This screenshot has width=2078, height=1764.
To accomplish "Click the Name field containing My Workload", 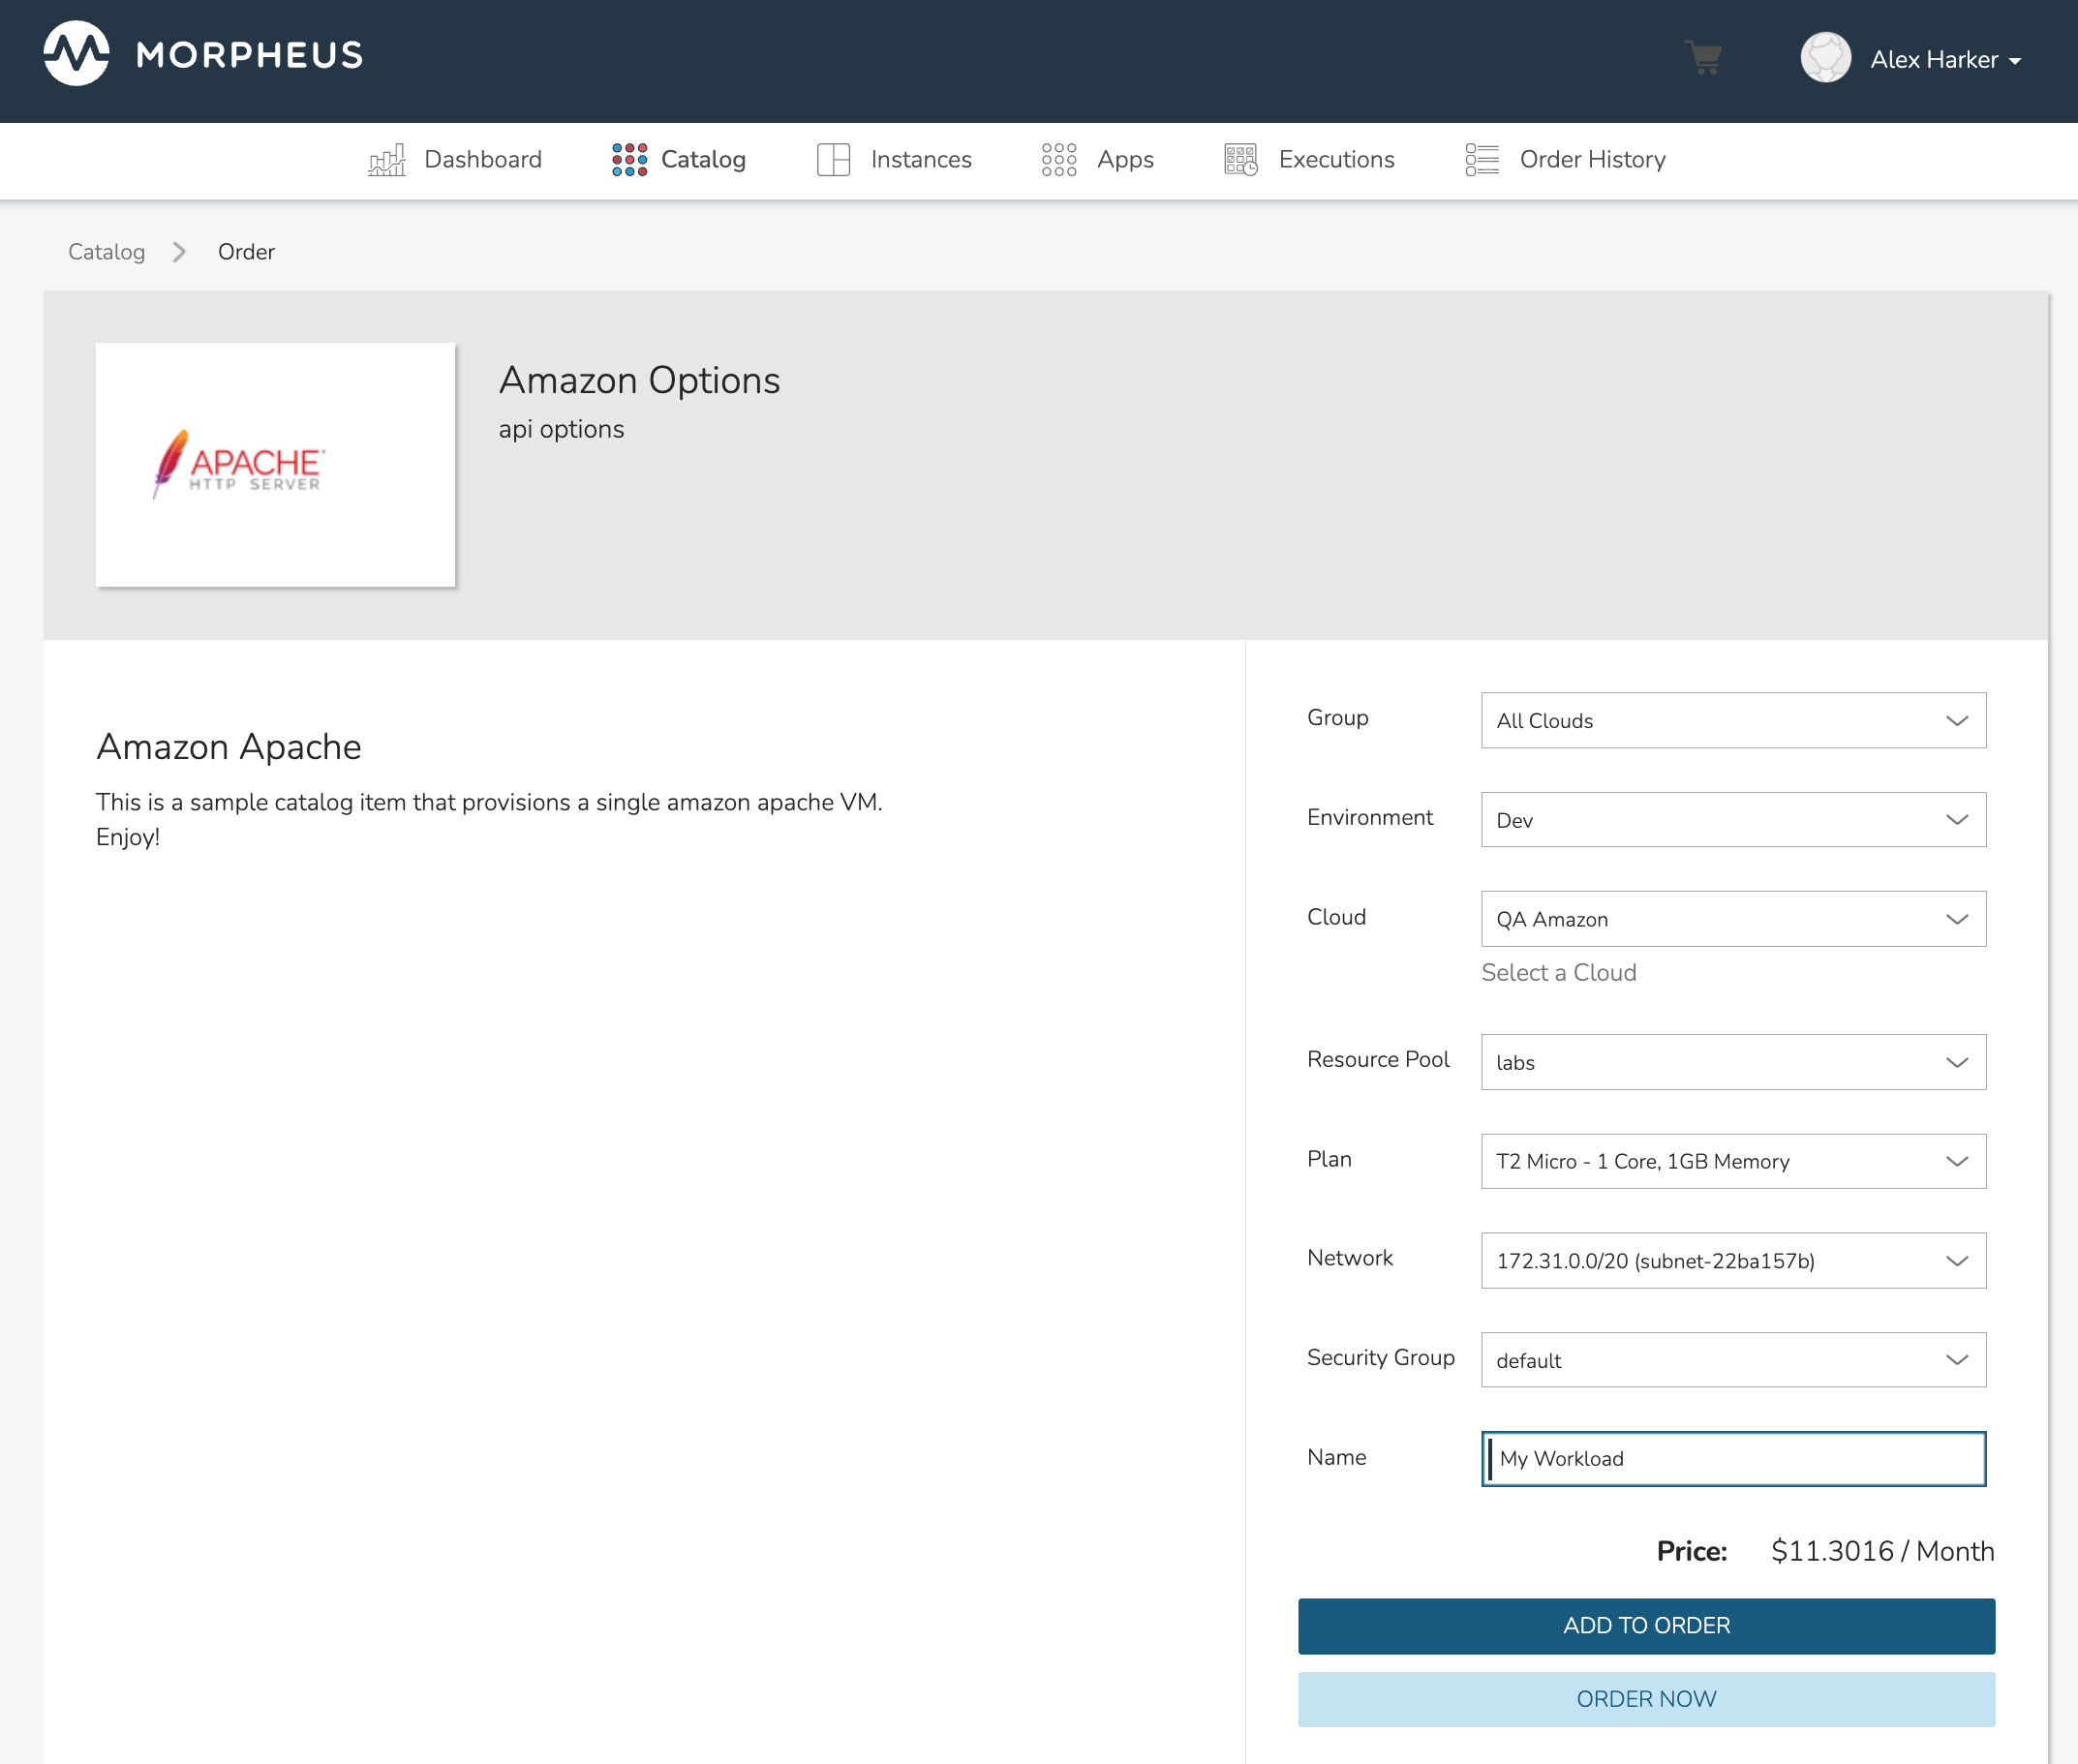I will [x=1733, y=1459].
